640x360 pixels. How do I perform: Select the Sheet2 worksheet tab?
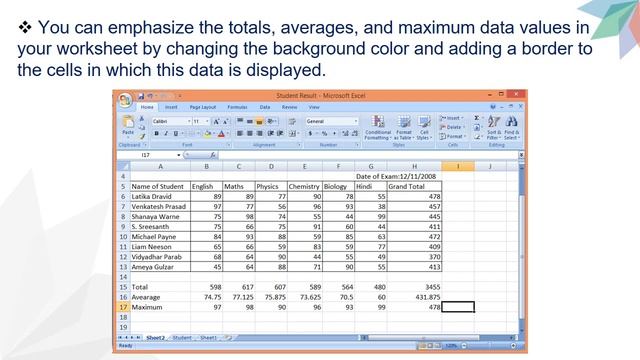[156, 338]
